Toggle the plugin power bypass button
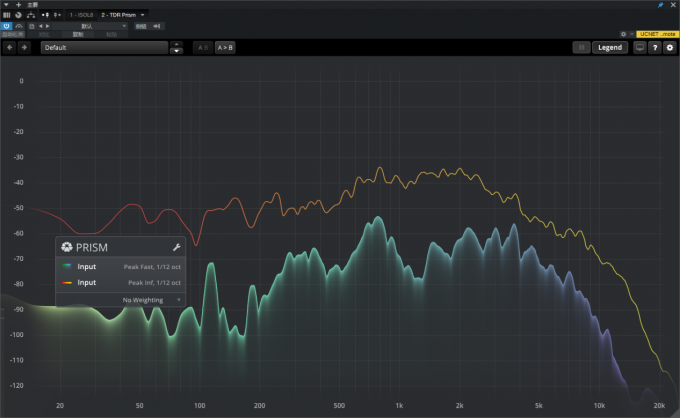 click(7, 25)
